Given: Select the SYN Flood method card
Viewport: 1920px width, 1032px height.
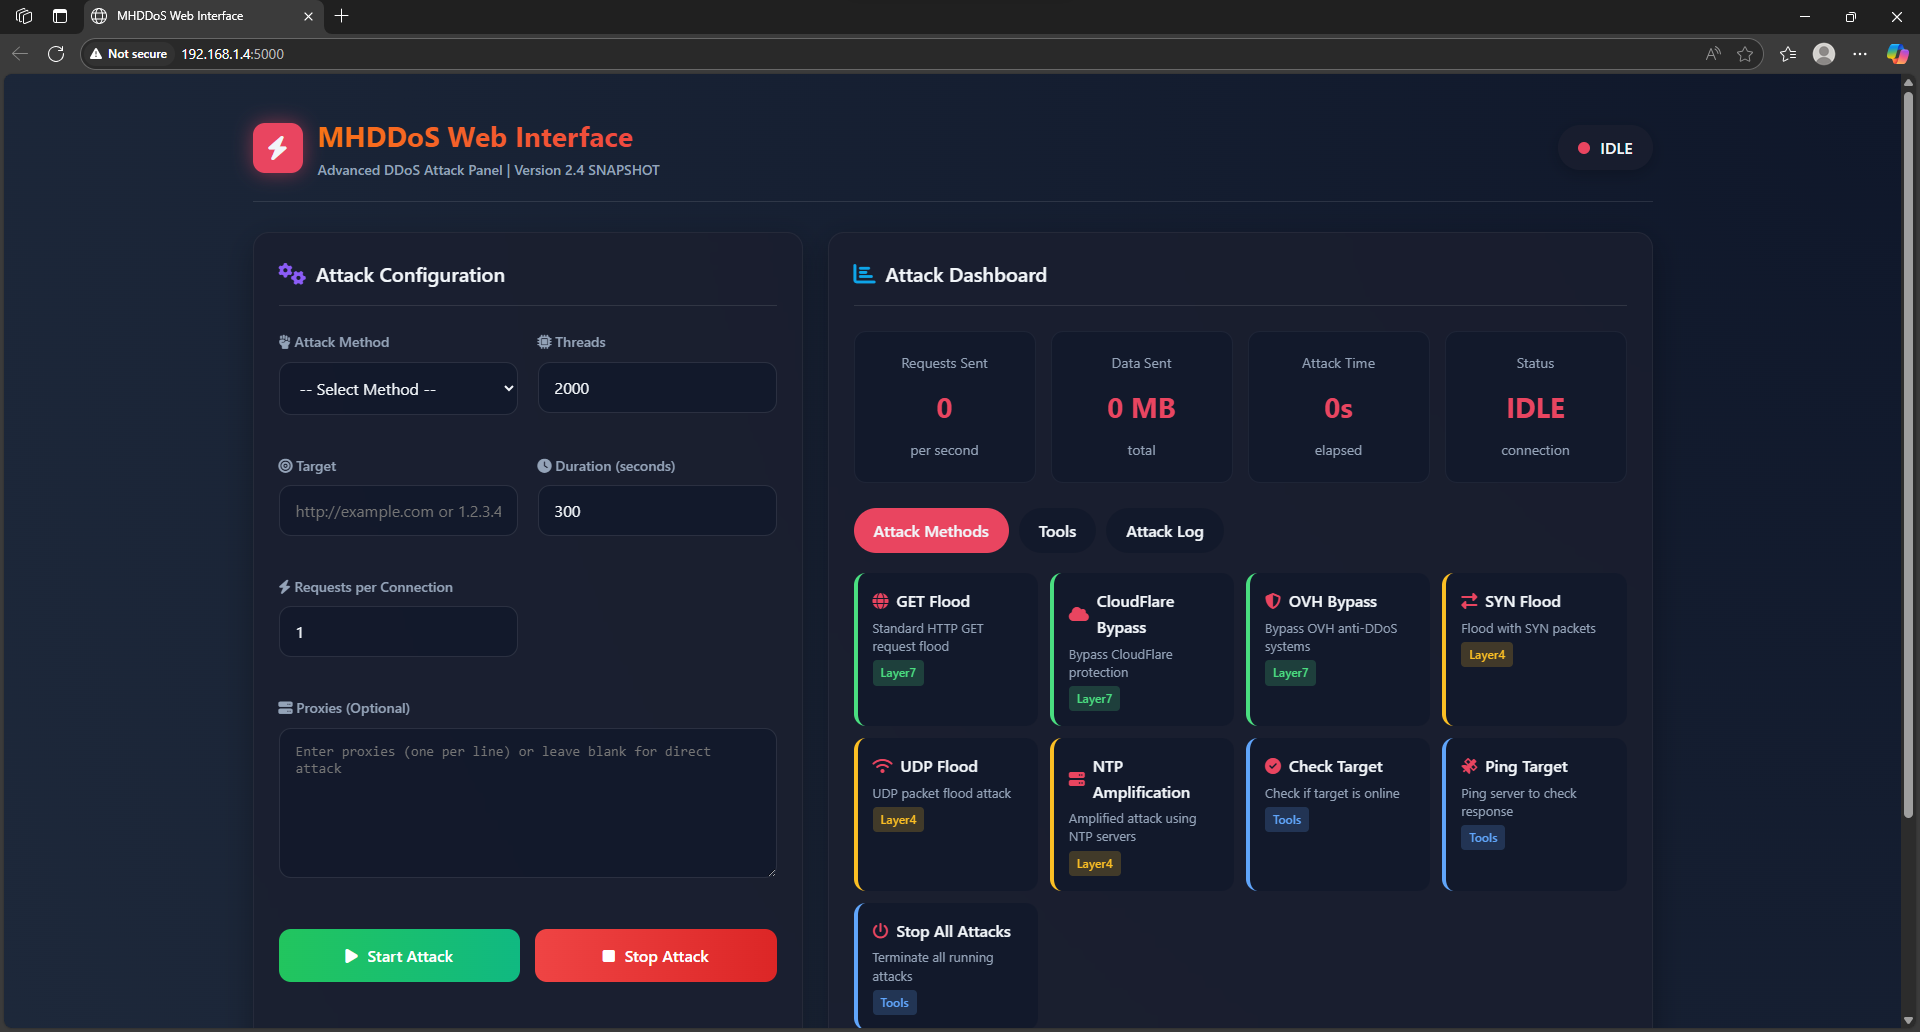Looking at the screenshot, I should (1535, 649).
